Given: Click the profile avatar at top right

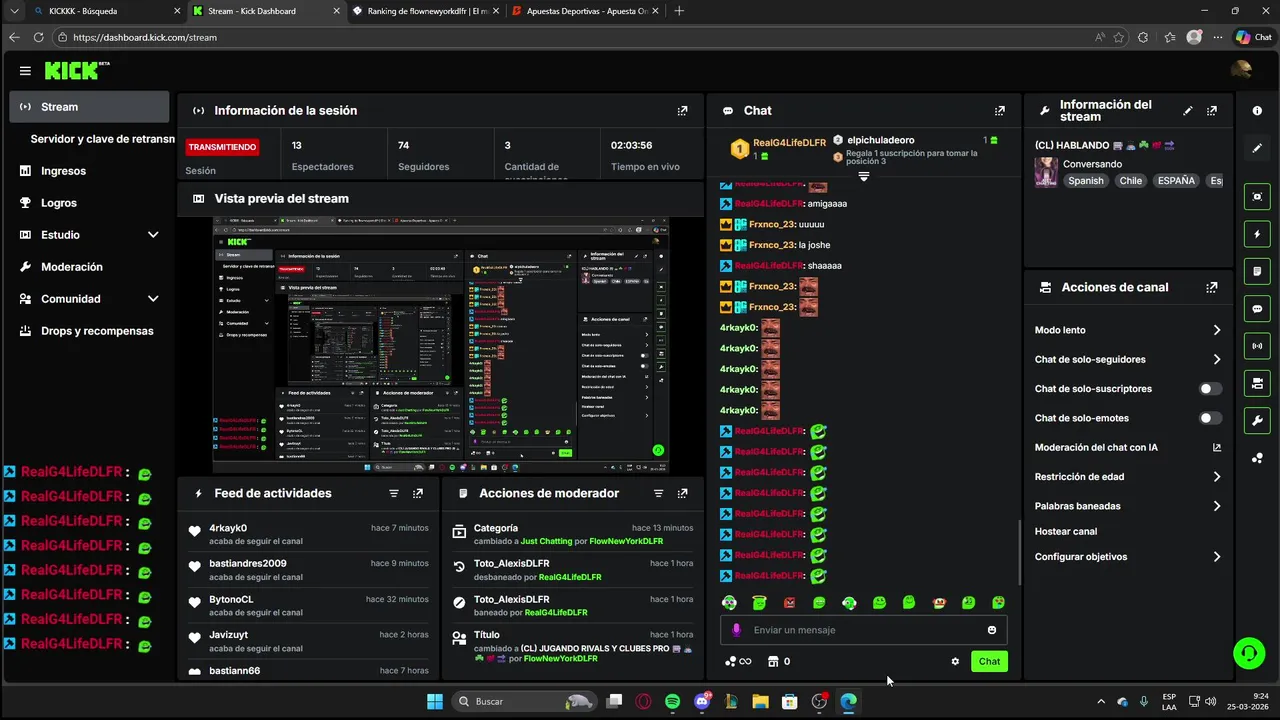Looking at the screenshot, I should pyautogui.click(x=1241, y=70).
